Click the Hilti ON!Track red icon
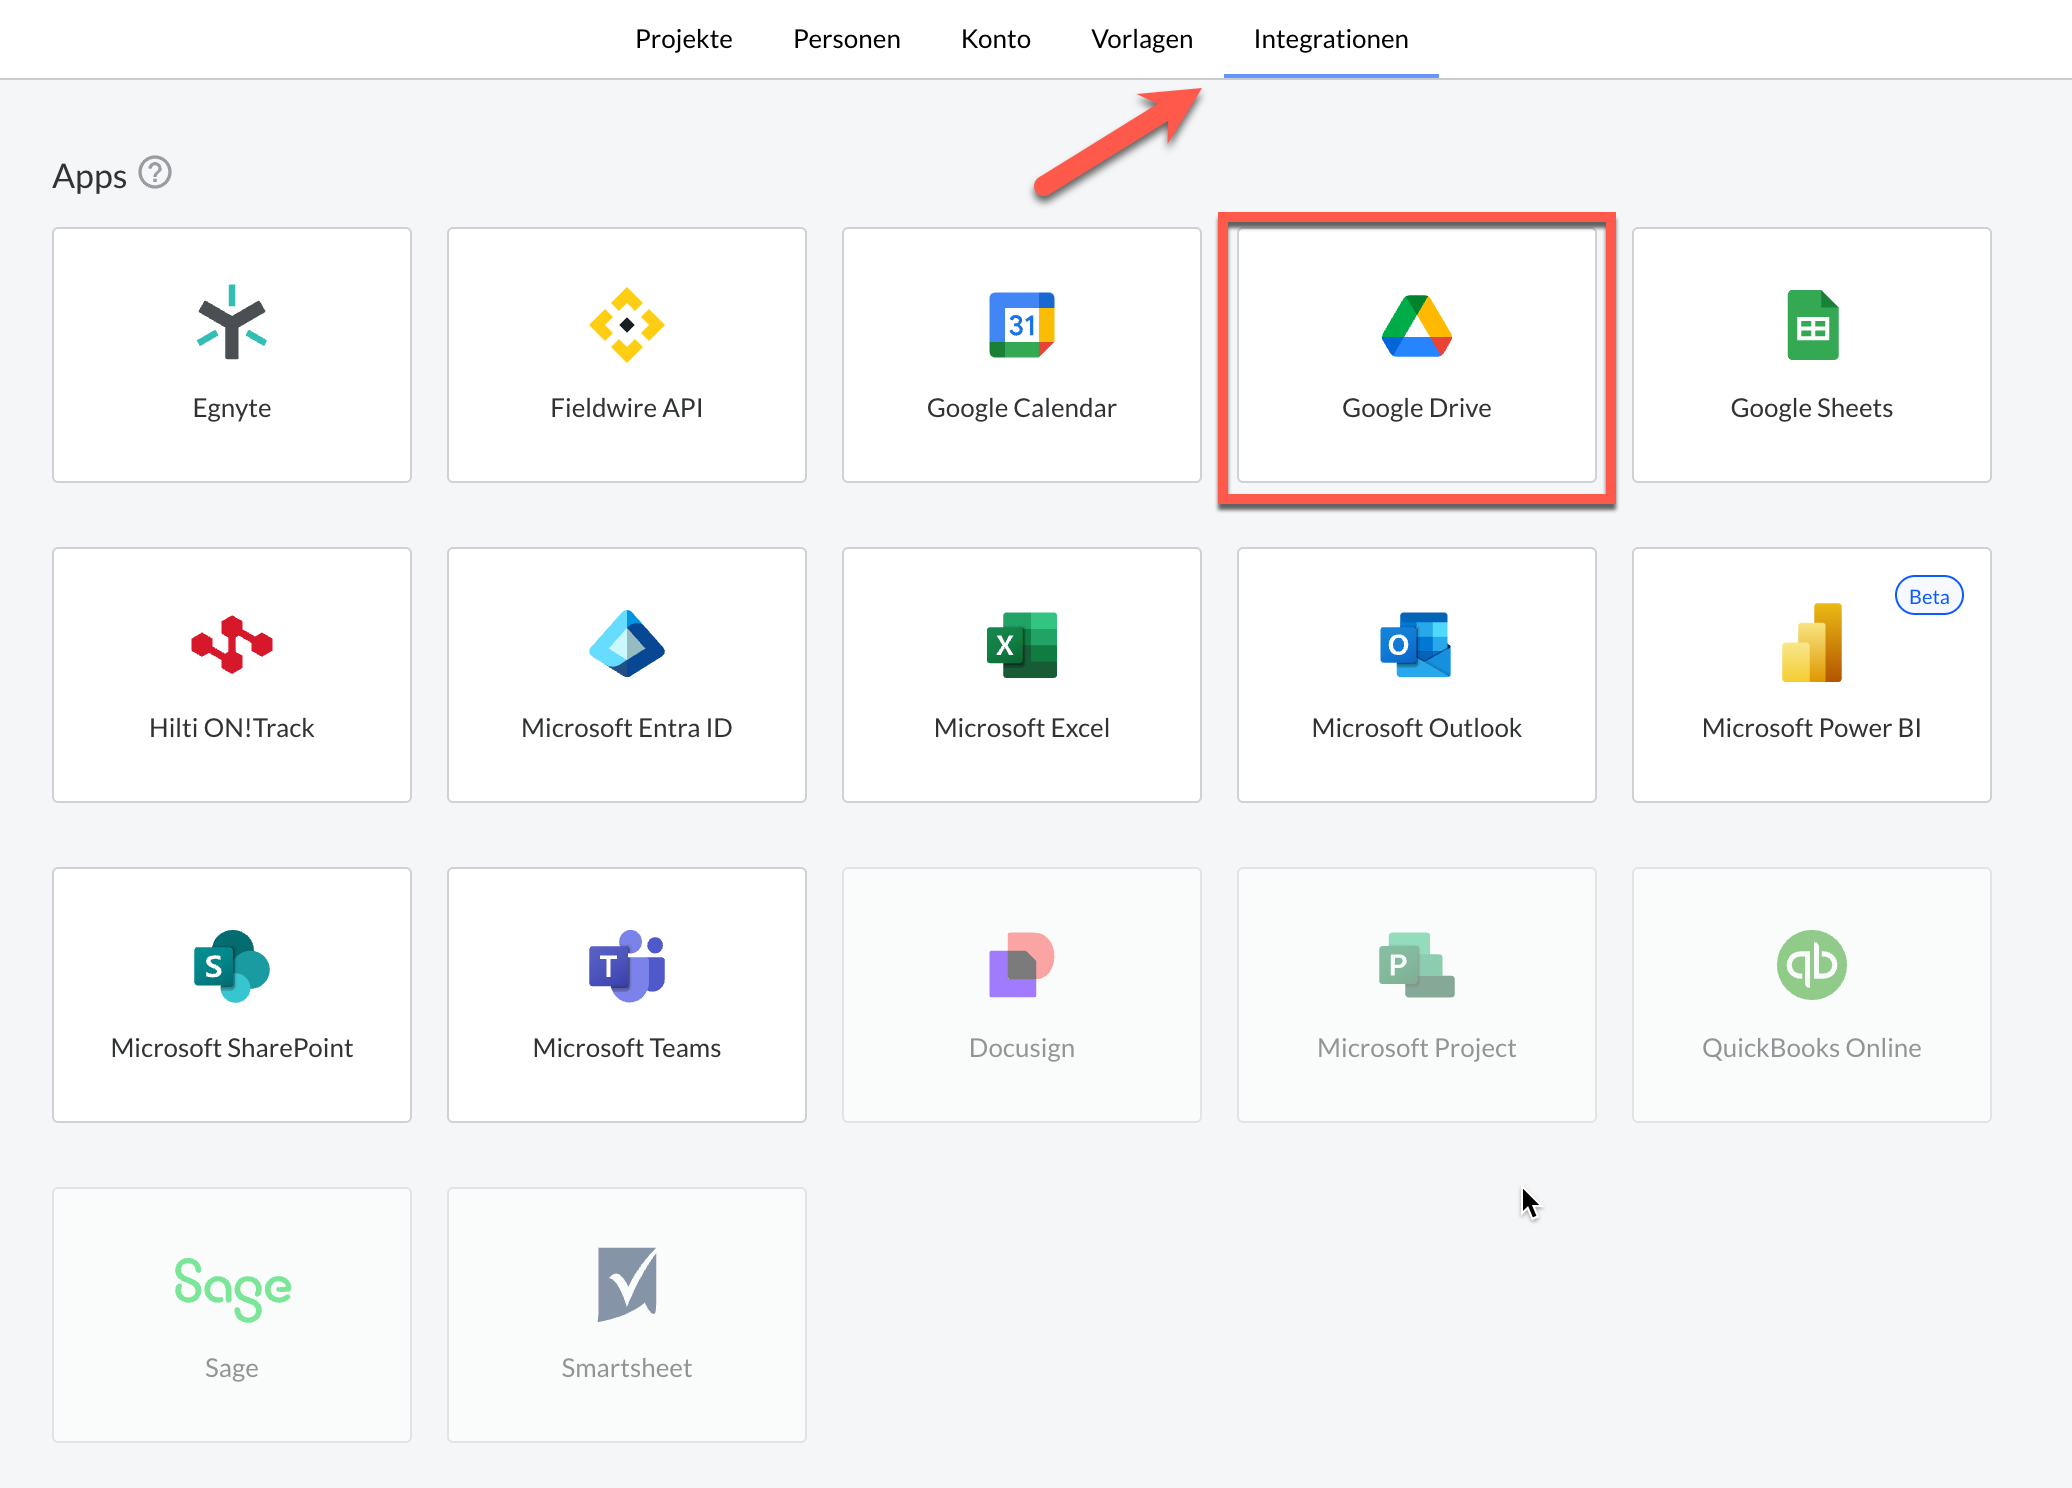 pyautogui.click(x=232, y=645)
